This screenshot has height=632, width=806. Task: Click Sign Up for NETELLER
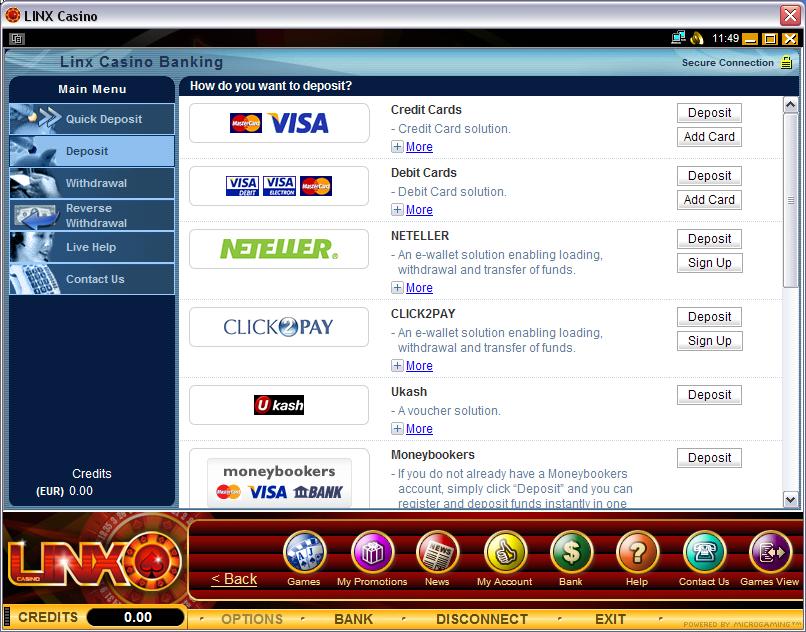(709, 263)
